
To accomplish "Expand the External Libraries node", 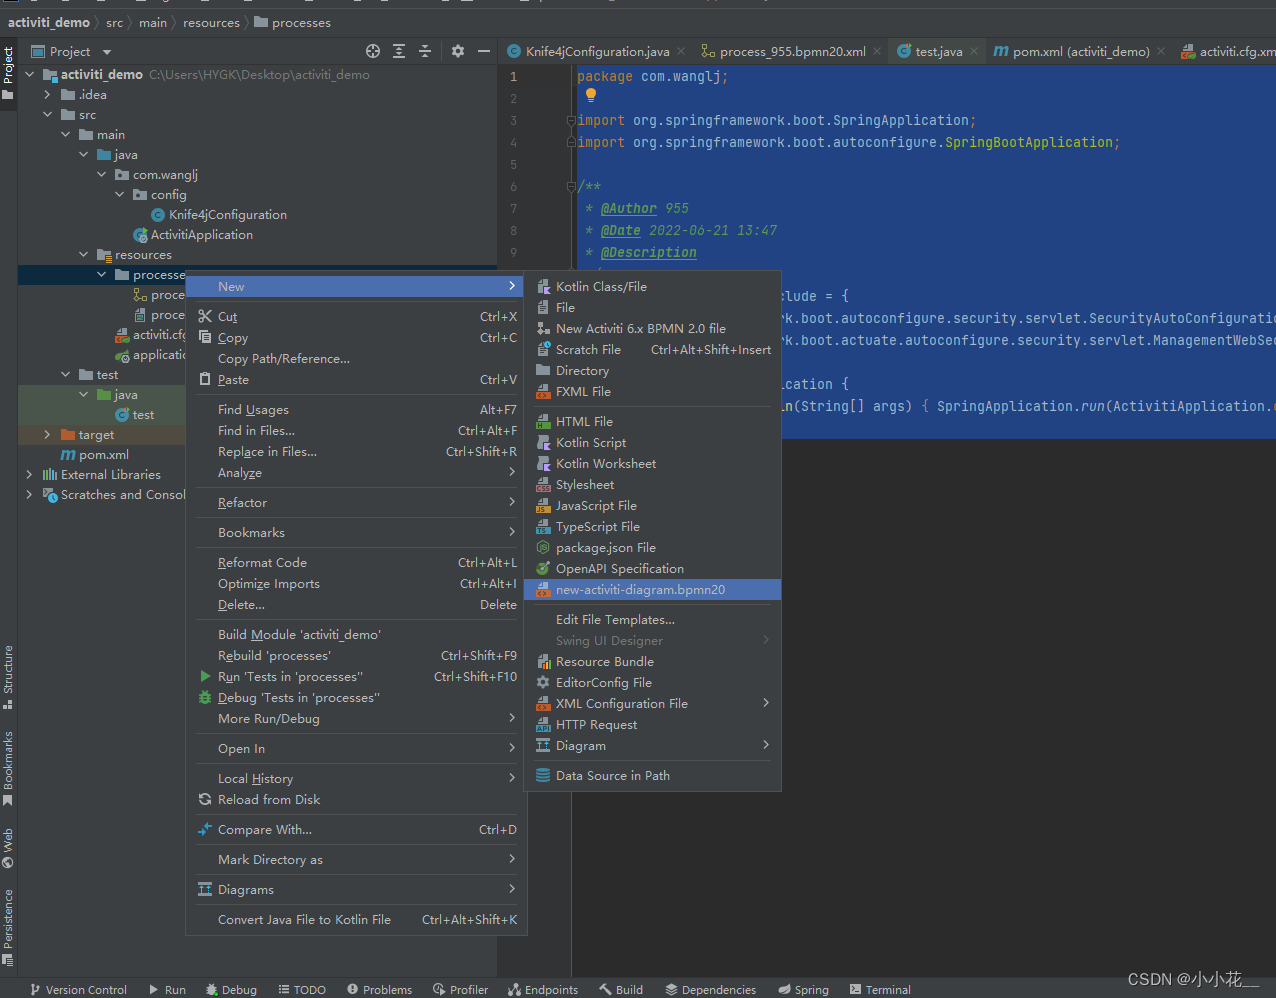I will (x=28, y=474).
